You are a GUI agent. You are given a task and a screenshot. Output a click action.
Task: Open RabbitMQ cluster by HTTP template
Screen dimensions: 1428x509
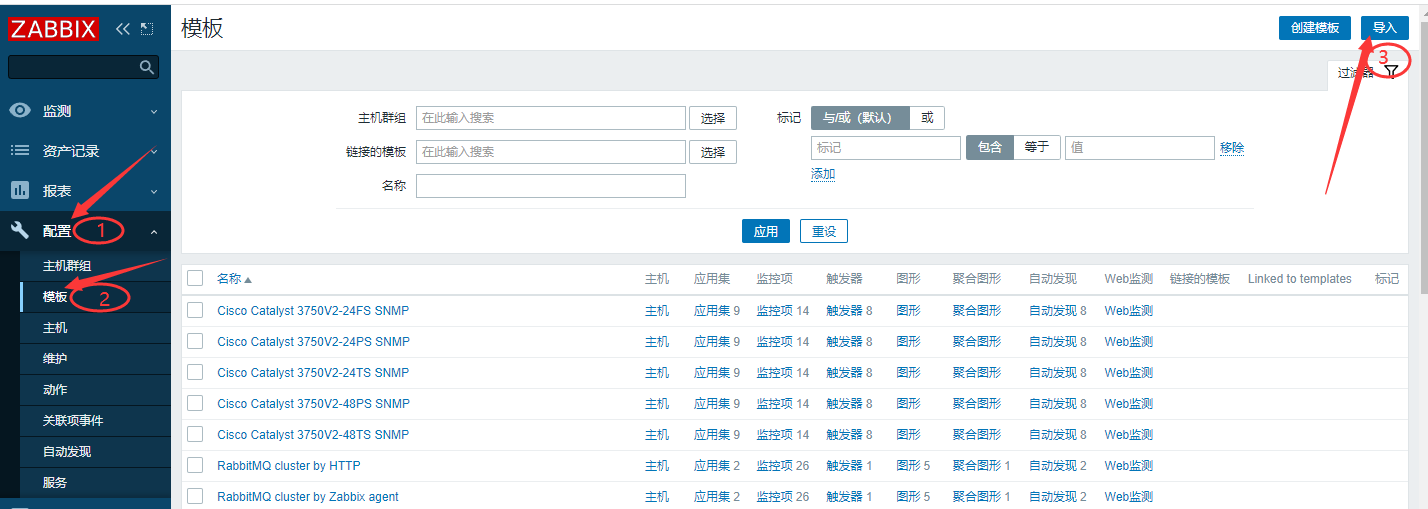click(x=289, y=466)
